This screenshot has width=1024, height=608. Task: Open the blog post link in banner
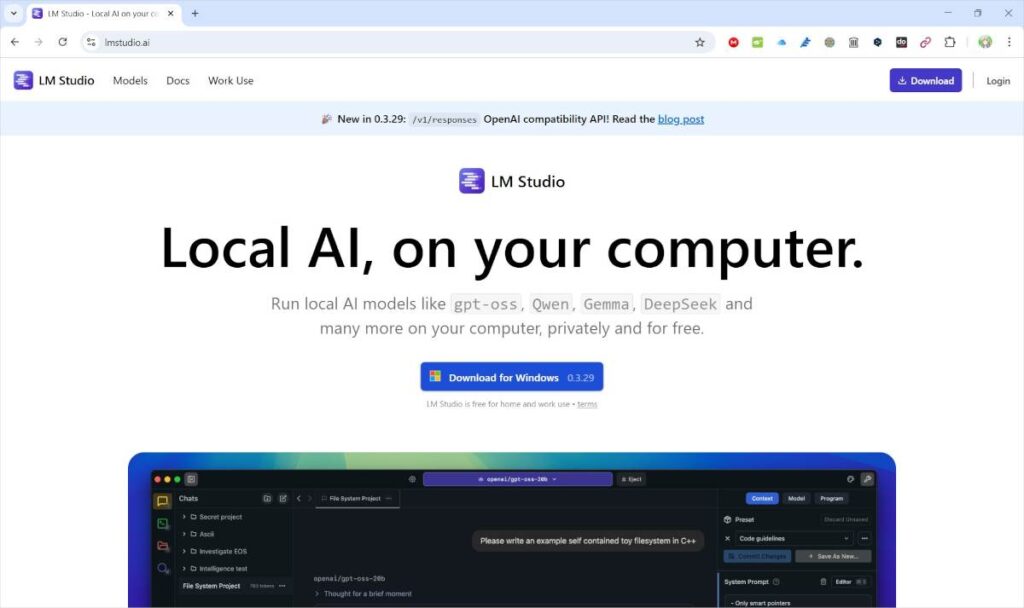tap(681, 119)
